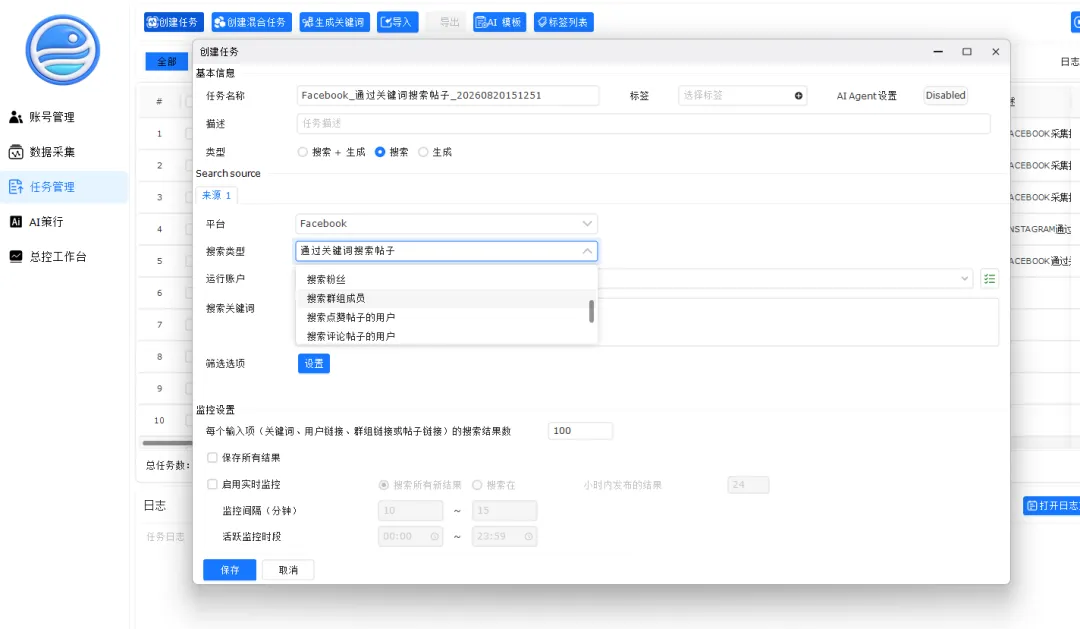This screenshot has height=629, width=1080.
Task: Click the blue 设置 filter button
Action: pyautogui.click(x=314, y=364)
